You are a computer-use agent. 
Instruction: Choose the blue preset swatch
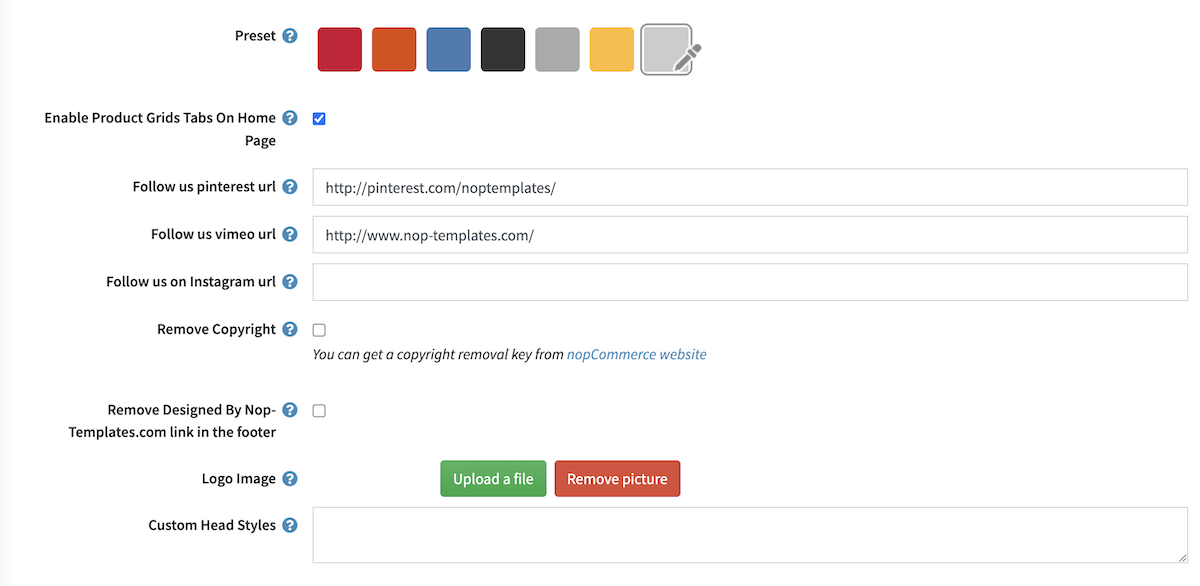click(448, 50)
